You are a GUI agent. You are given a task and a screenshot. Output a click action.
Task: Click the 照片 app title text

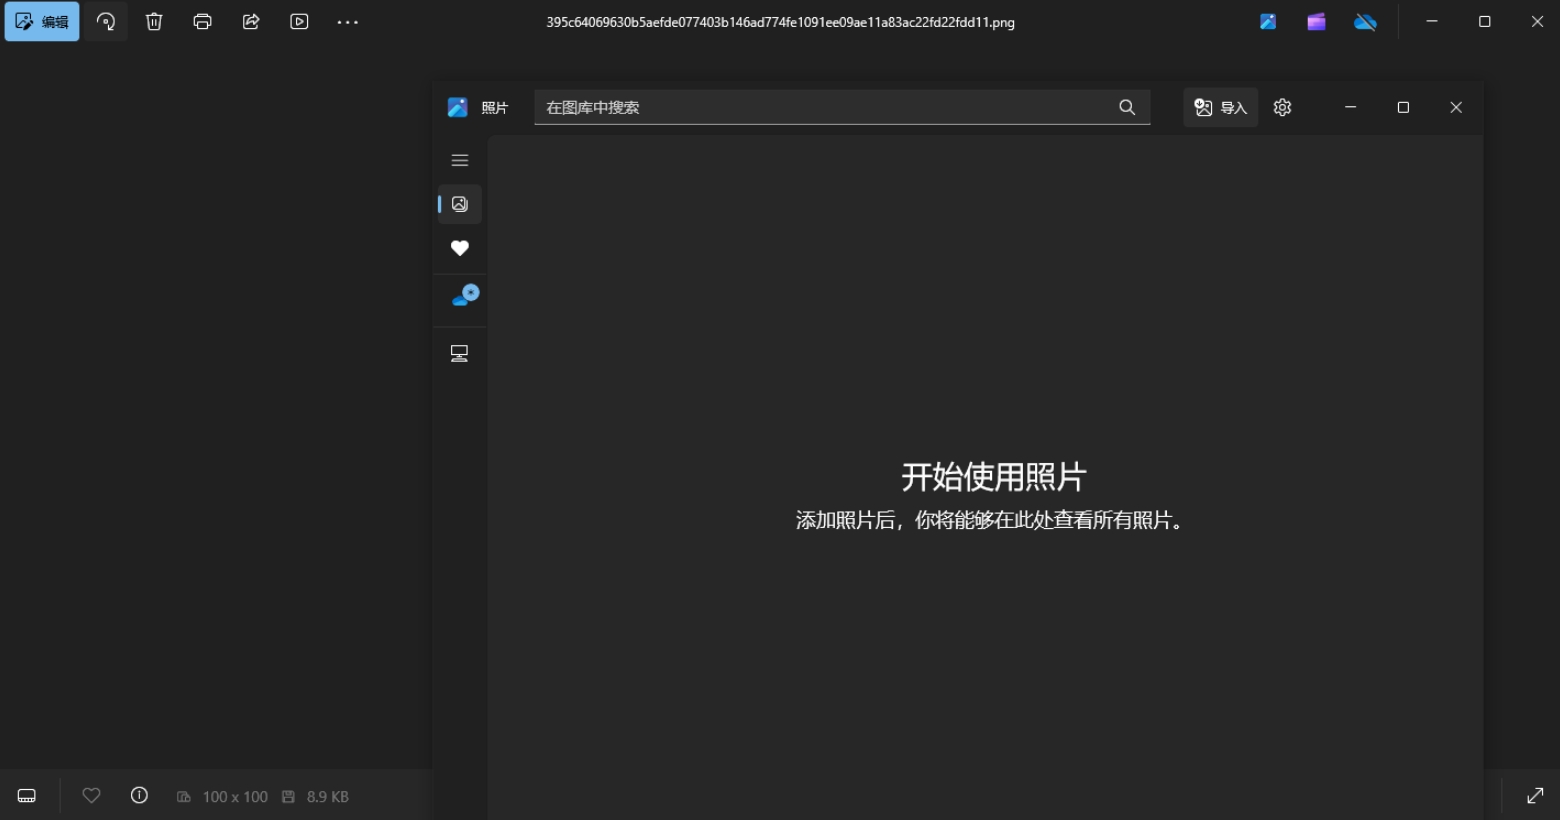pyautogui.click(x=495, y=108)
